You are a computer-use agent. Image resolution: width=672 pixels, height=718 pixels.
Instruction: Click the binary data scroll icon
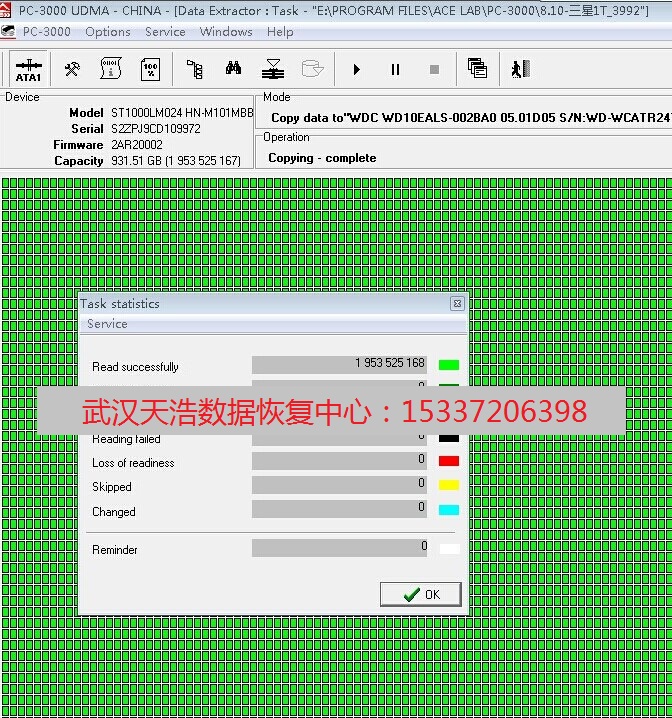(x=111, y=69)
